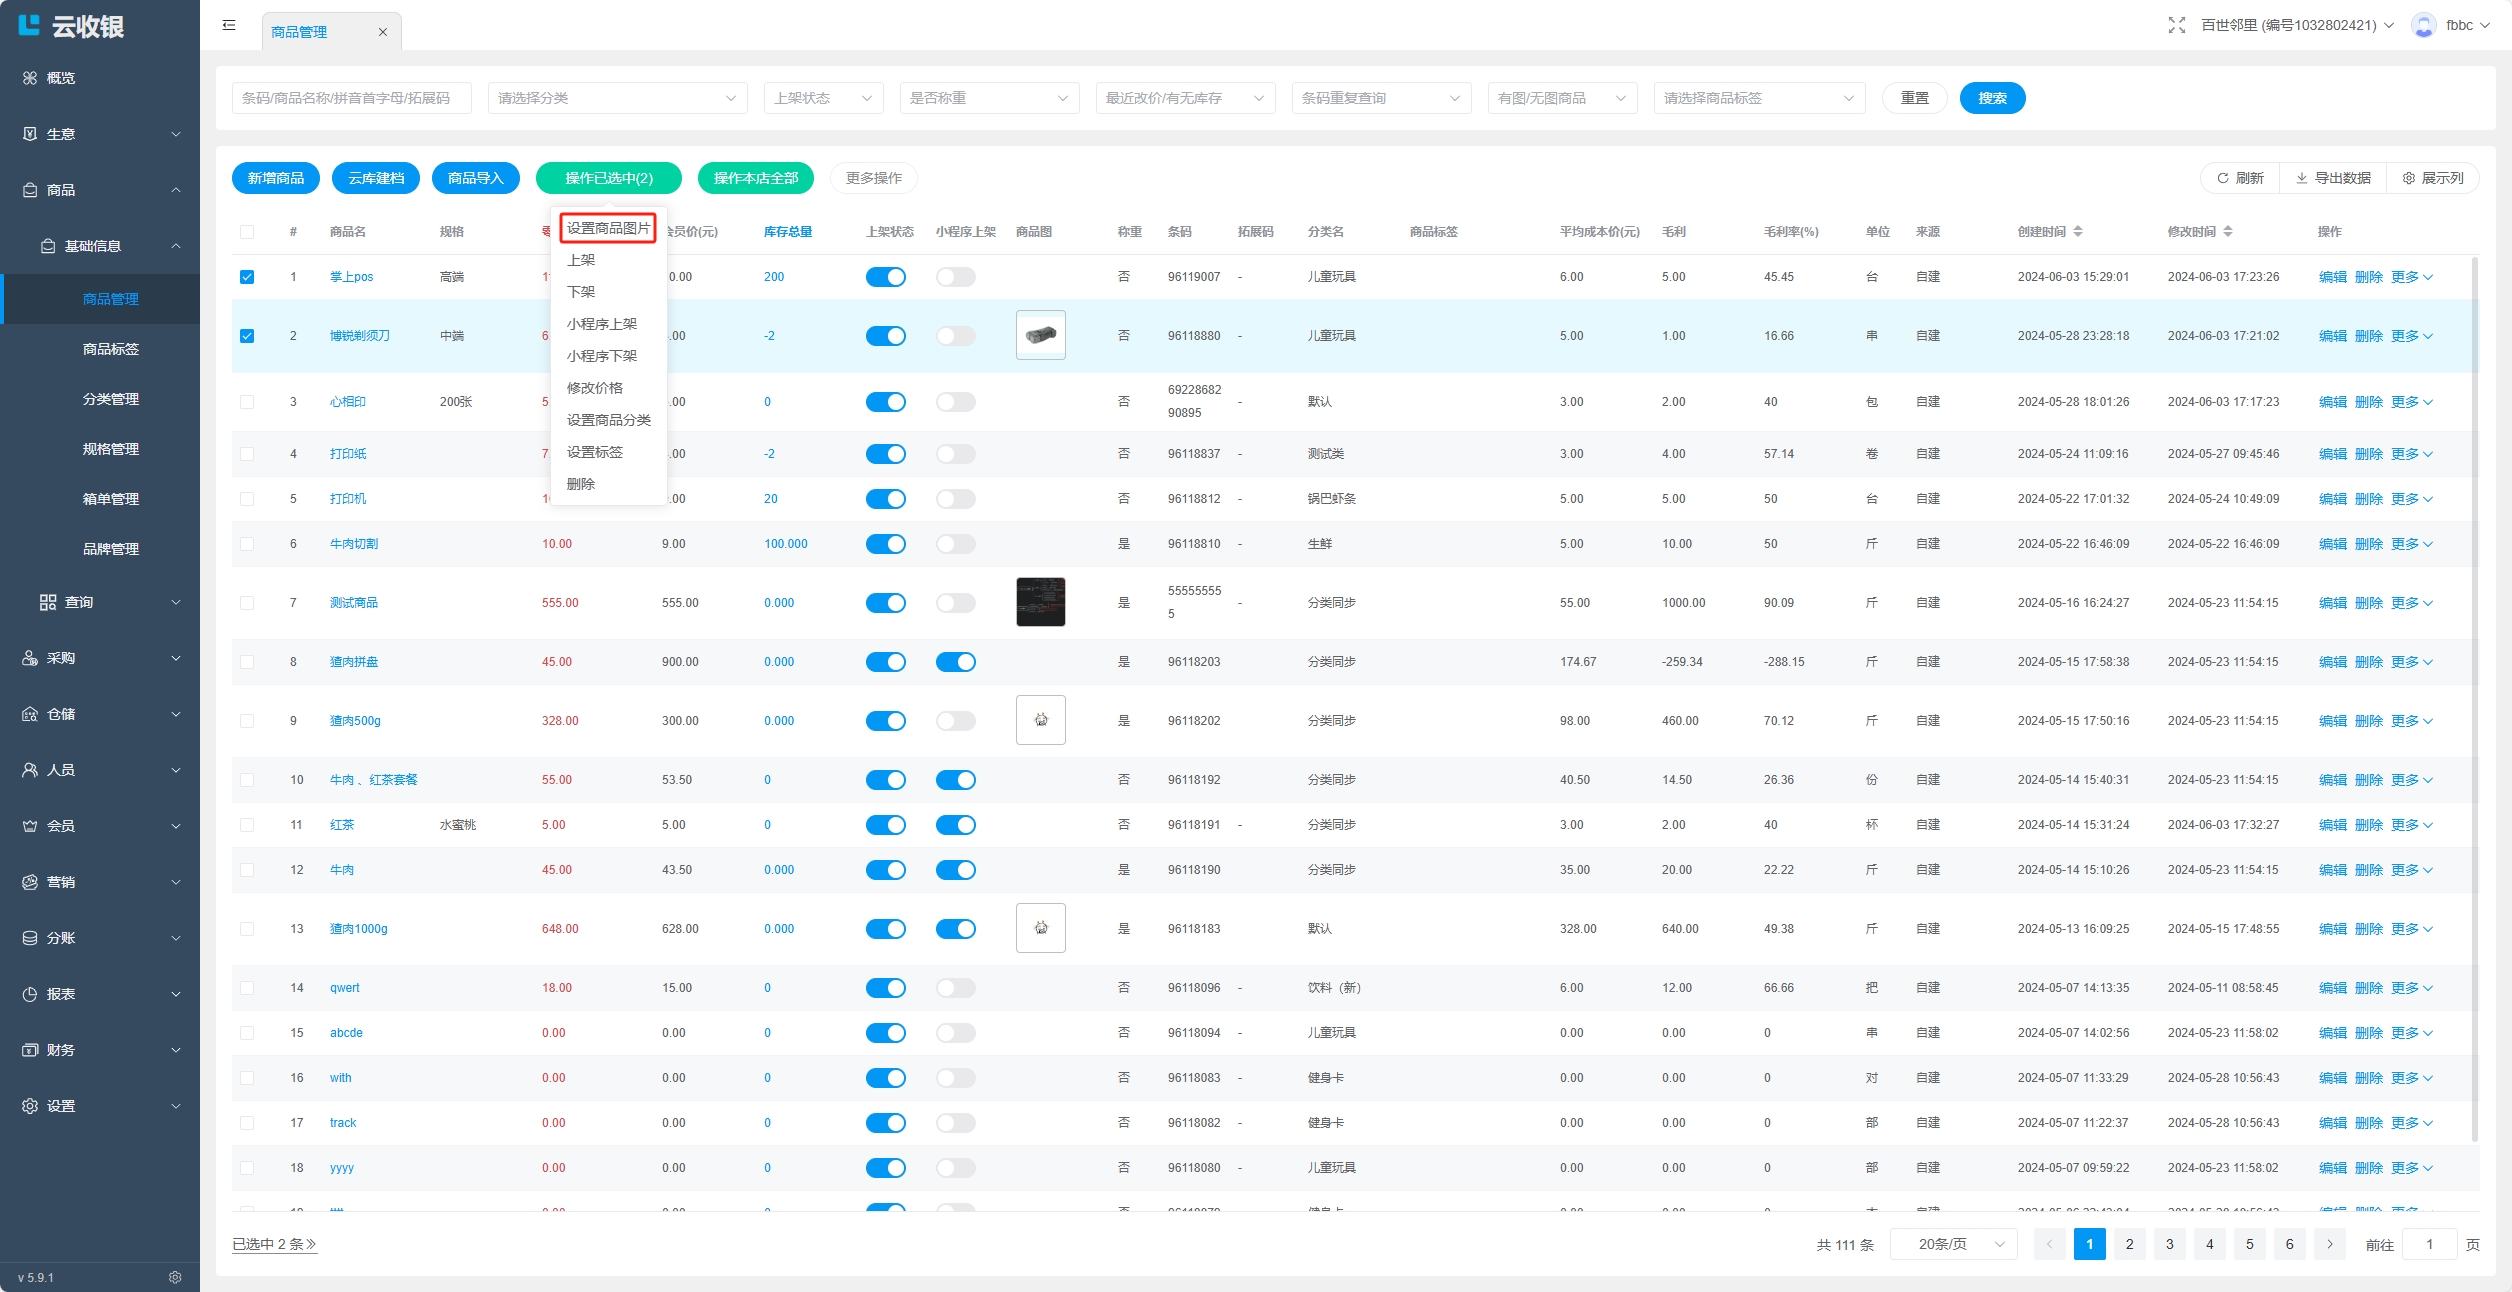2512x1292 pixels.
Task: Uncheck the checkbox for 掌上pos row
Action: point(247,277)
